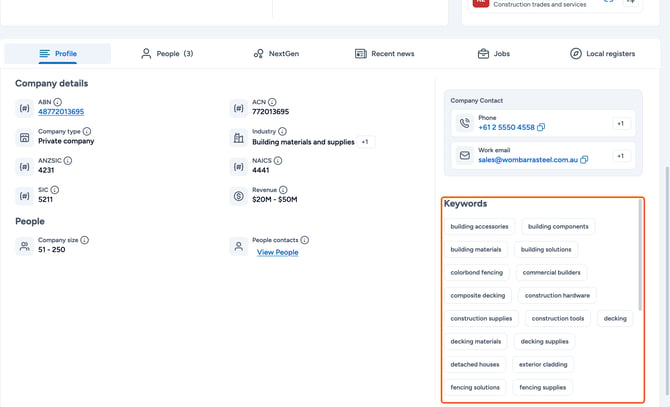
Task: Select the decking materials keyword
Action: coord(476,342)
